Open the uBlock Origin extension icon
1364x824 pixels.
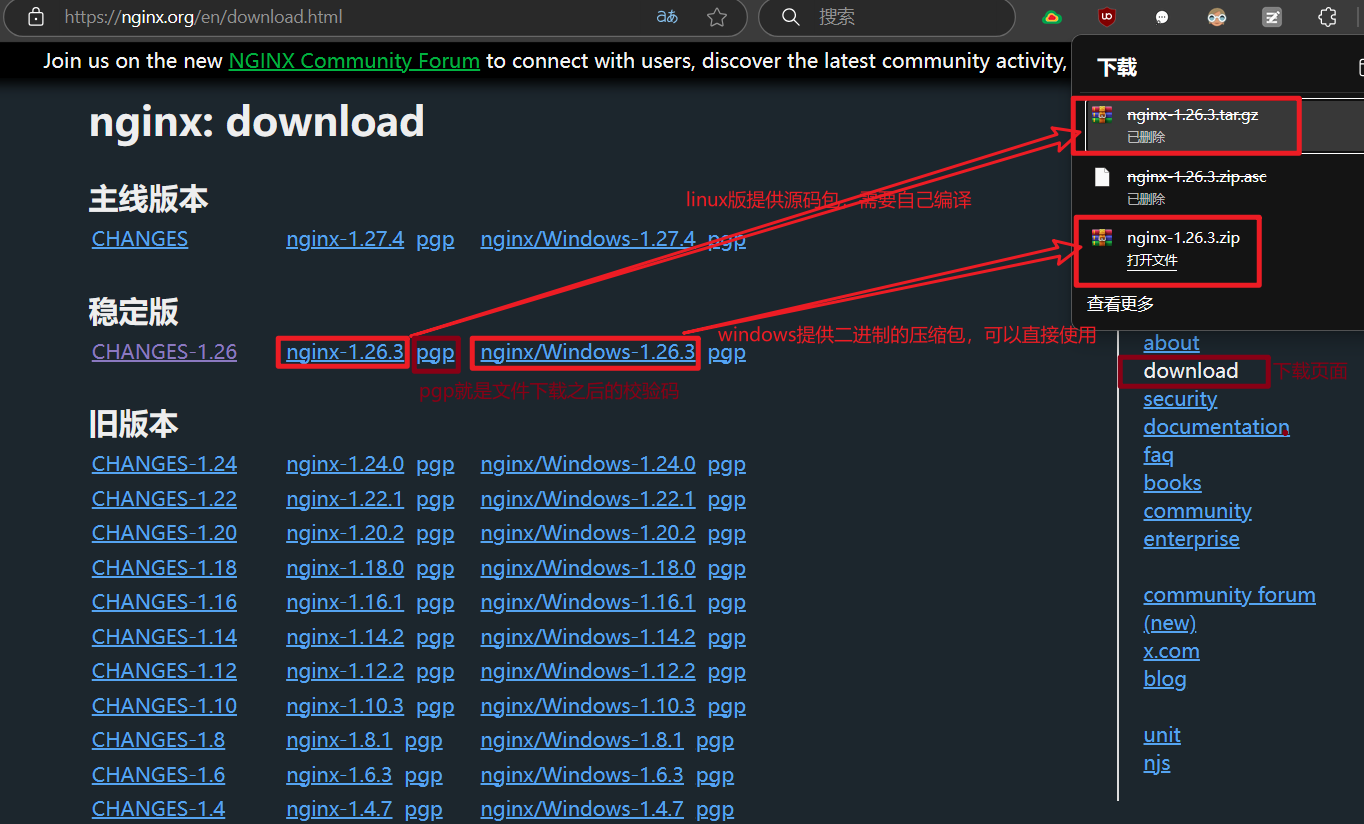pos(1106,17)
